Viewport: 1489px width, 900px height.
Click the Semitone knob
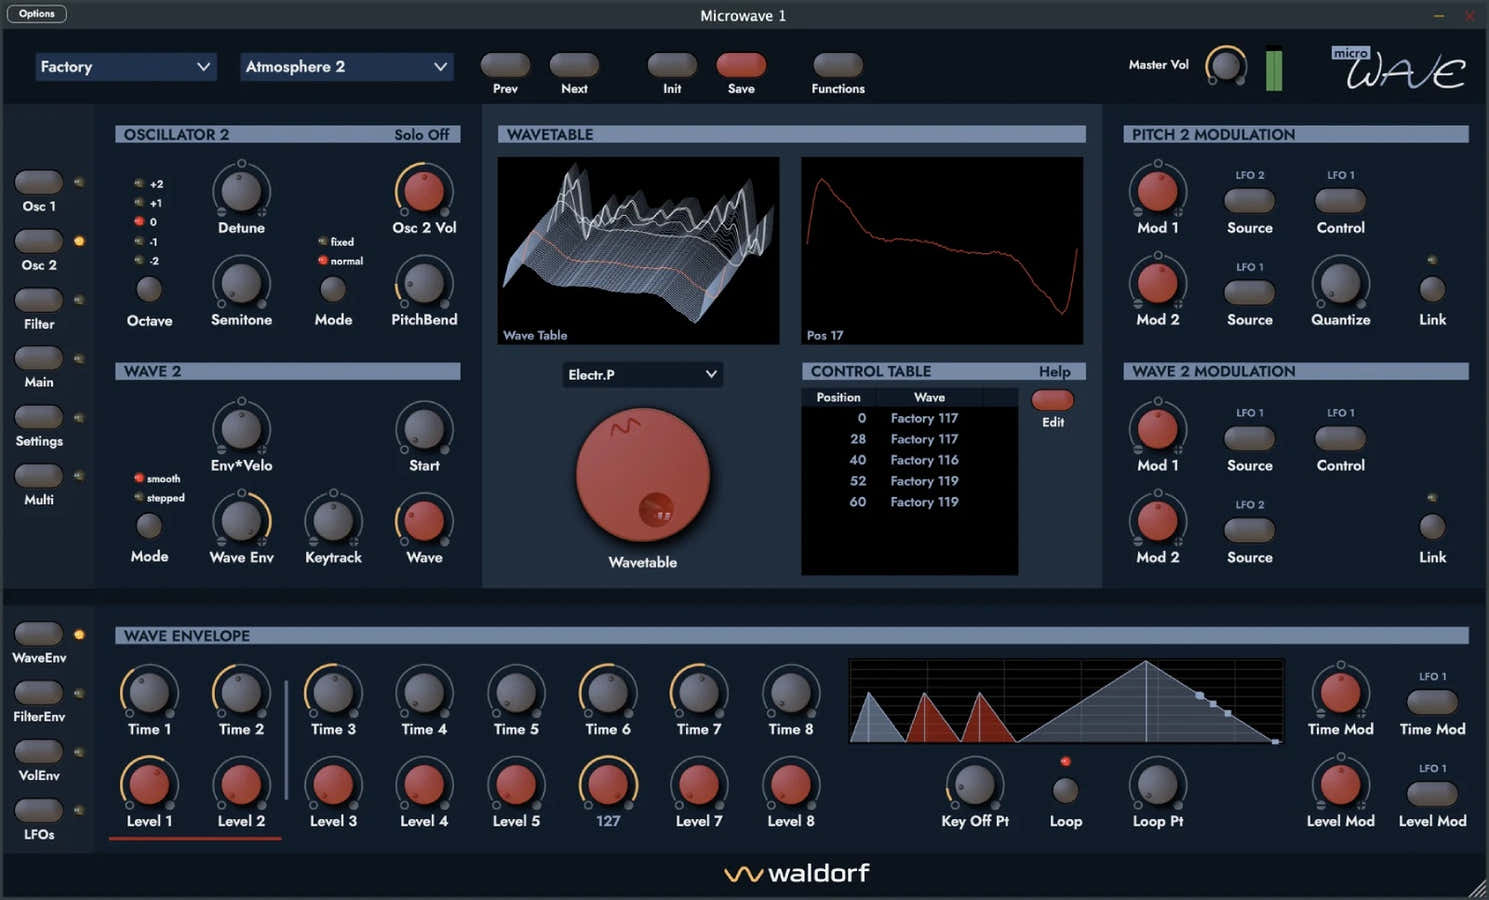(241, 284)
